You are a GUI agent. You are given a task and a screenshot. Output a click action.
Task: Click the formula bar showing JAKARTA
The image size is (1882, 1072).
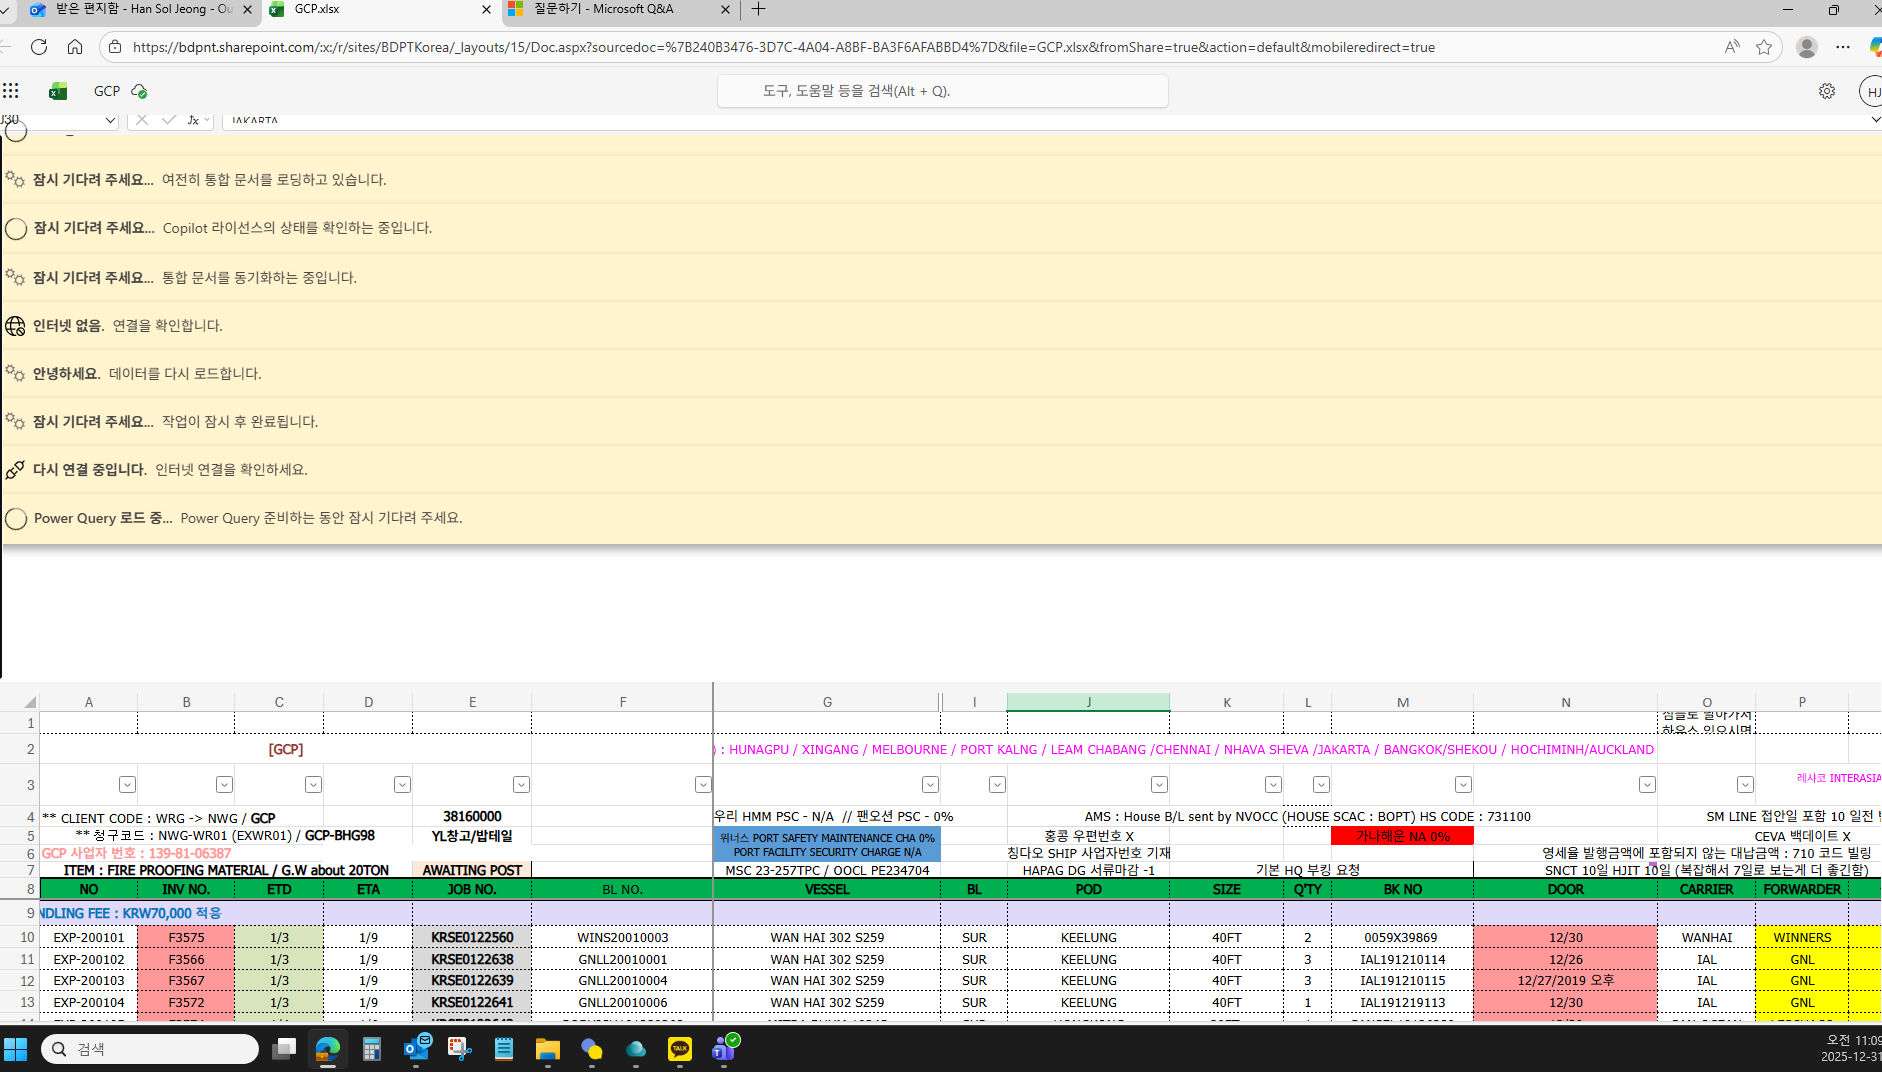1045,120
